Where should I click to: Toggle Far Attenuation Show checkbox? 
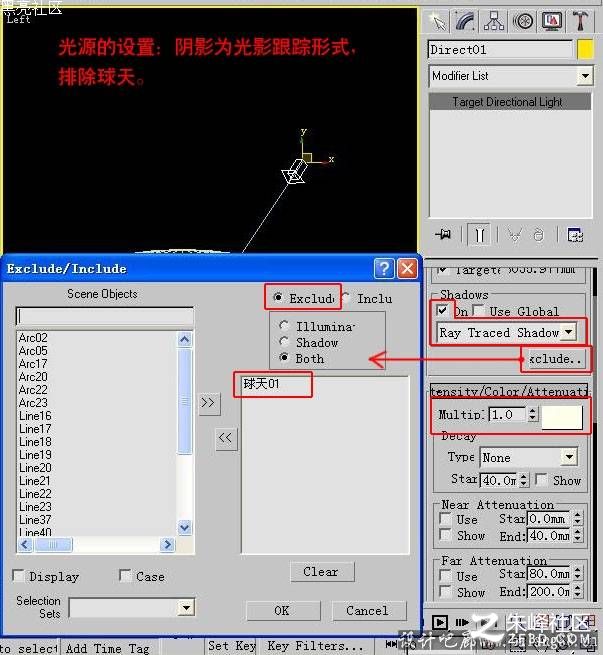pyautogui.click(x=446, y=592)
